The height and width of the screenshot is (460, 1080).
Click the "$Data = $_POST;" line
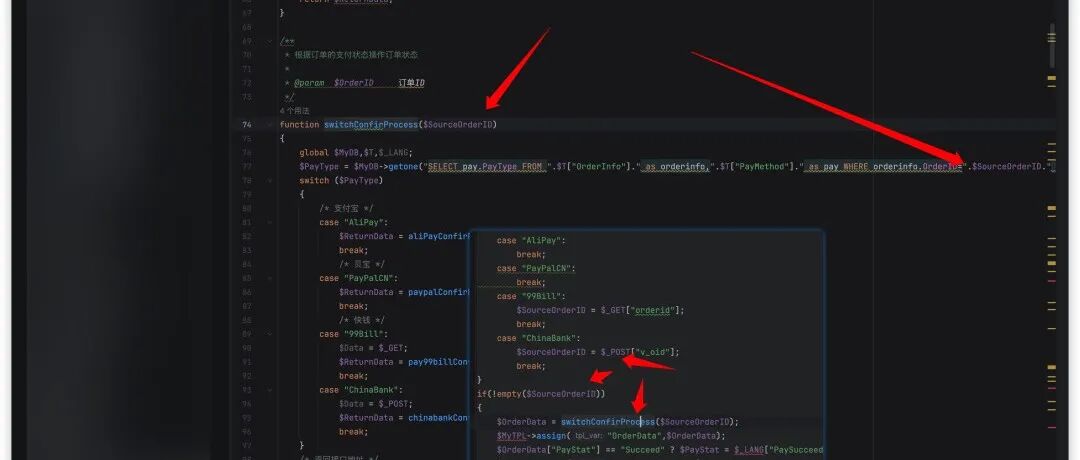point(375,404)
